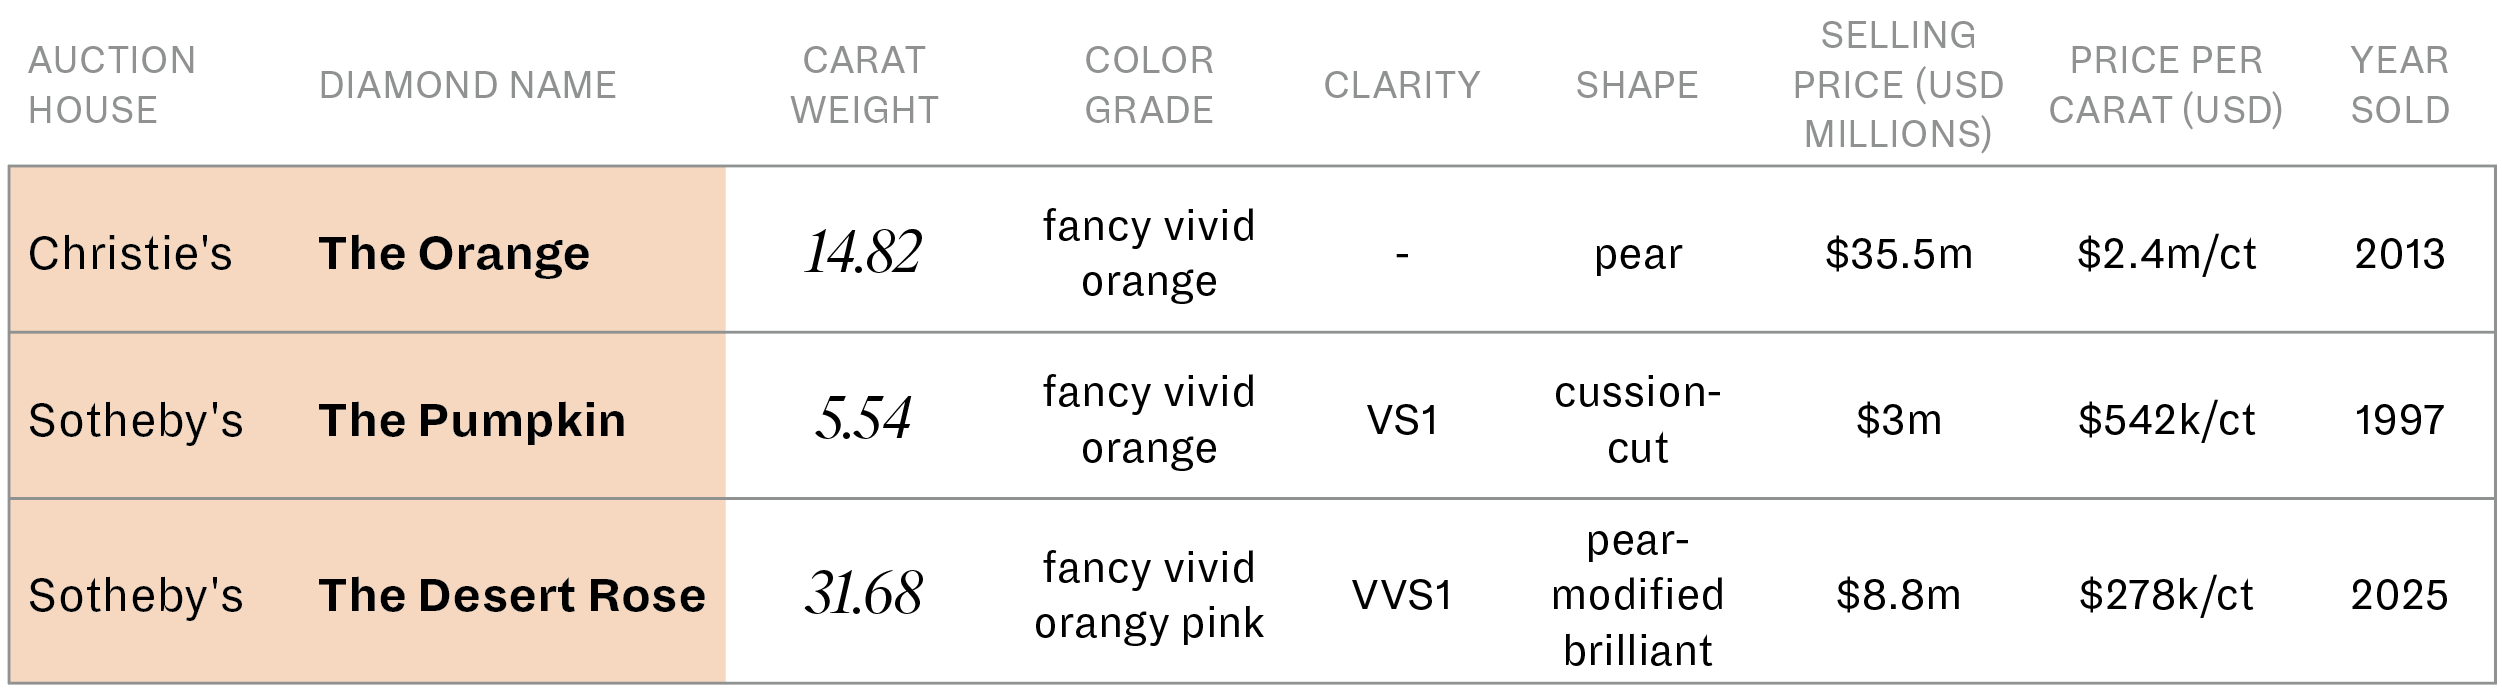Click the Auction House column header
Screen dimensions: 2502x690
[112, 85]
